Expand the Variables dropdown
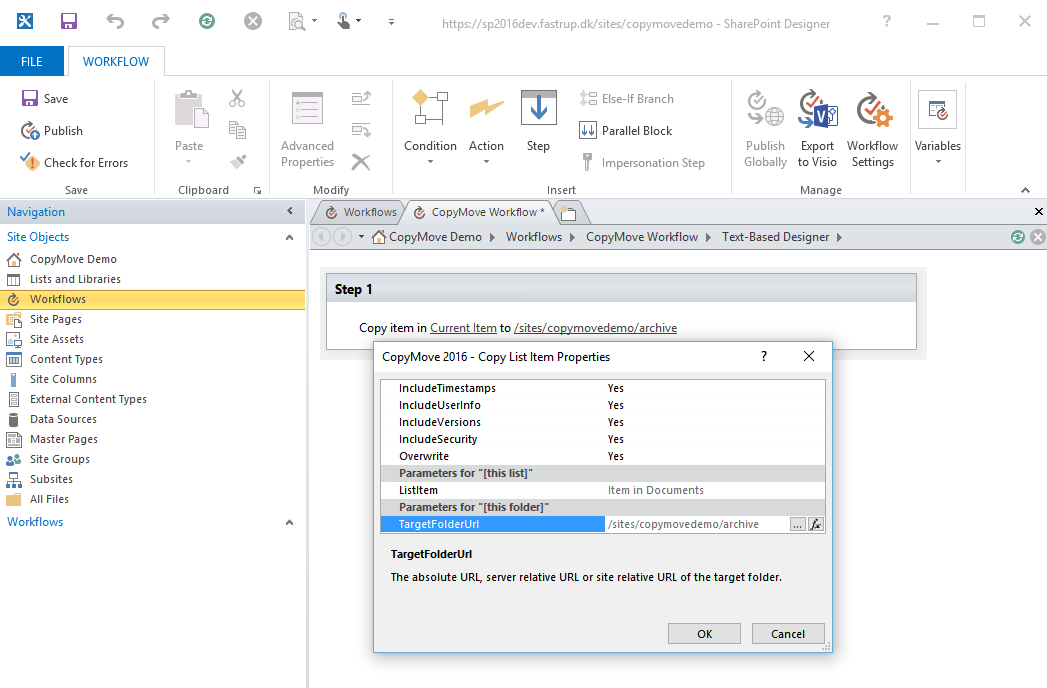 [937, 152]
